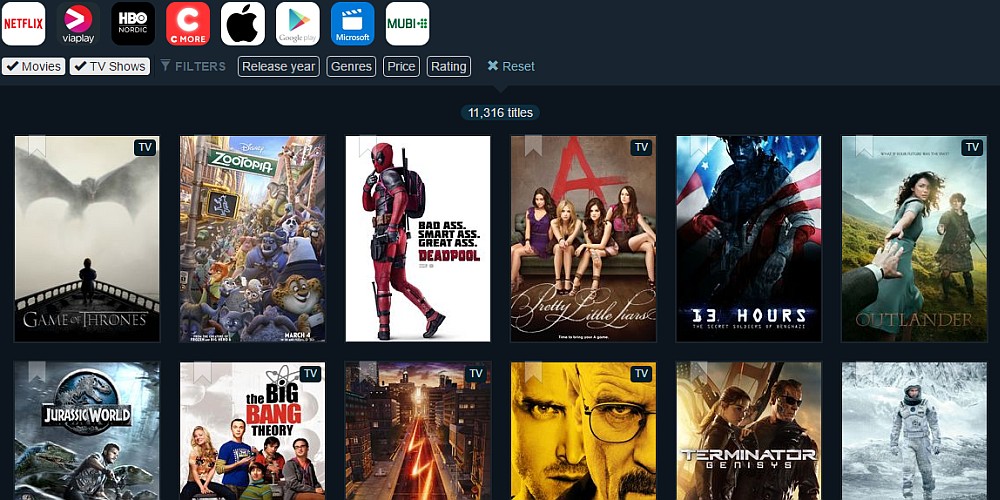Bookmark Jurassic World with ribbon icon
This screenshot has width=1000, height=500.
[x=37, y=372]
